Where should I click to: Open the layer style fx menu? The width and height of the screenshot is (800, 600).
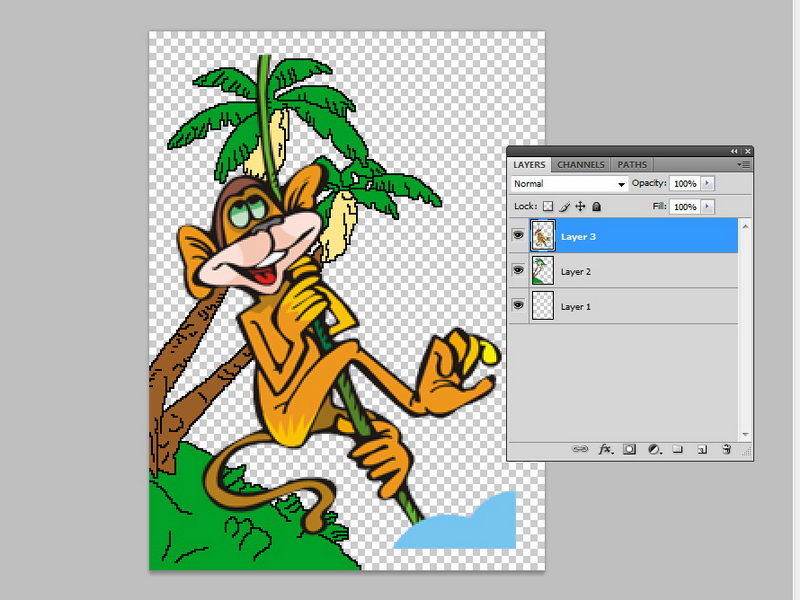coord(606,449)
